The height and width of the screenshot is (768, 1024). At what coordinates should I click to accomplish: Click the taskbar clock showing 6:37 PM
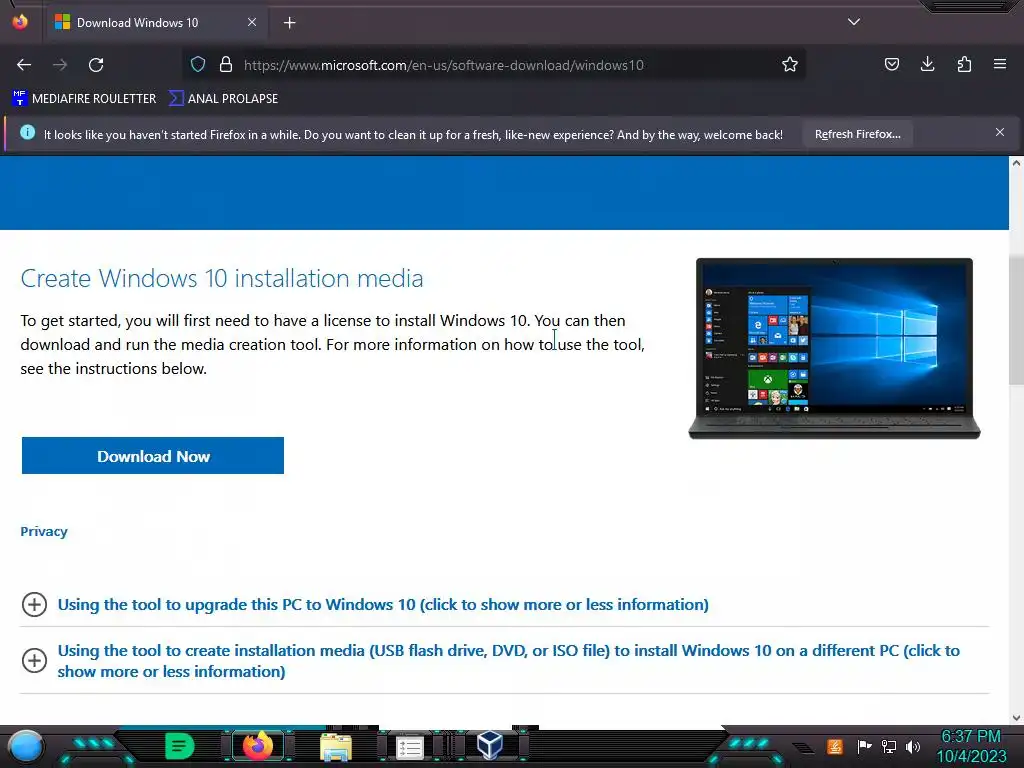[x=971, y=746]
